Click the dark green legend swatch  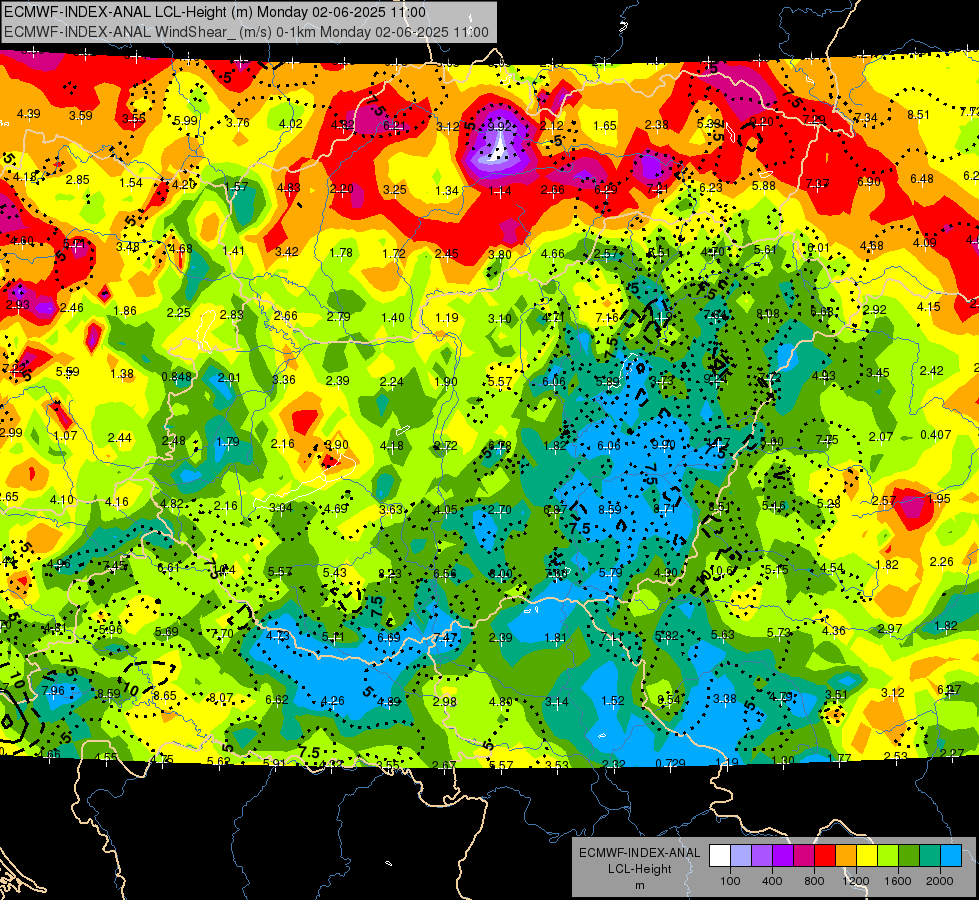(x=909, y=856)
